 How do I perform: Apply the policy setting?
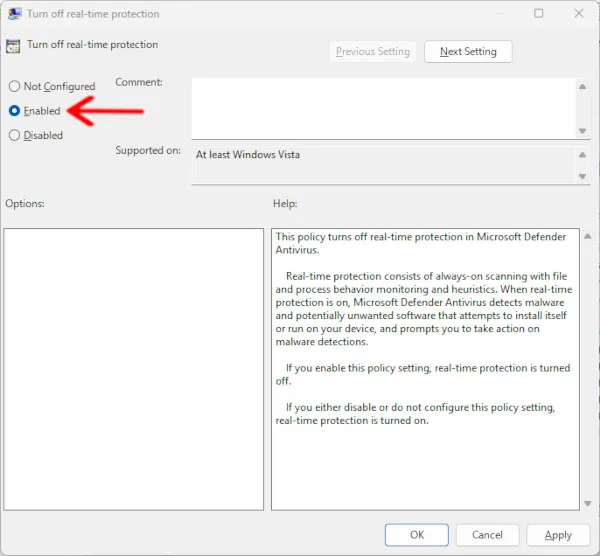[558, 535]
